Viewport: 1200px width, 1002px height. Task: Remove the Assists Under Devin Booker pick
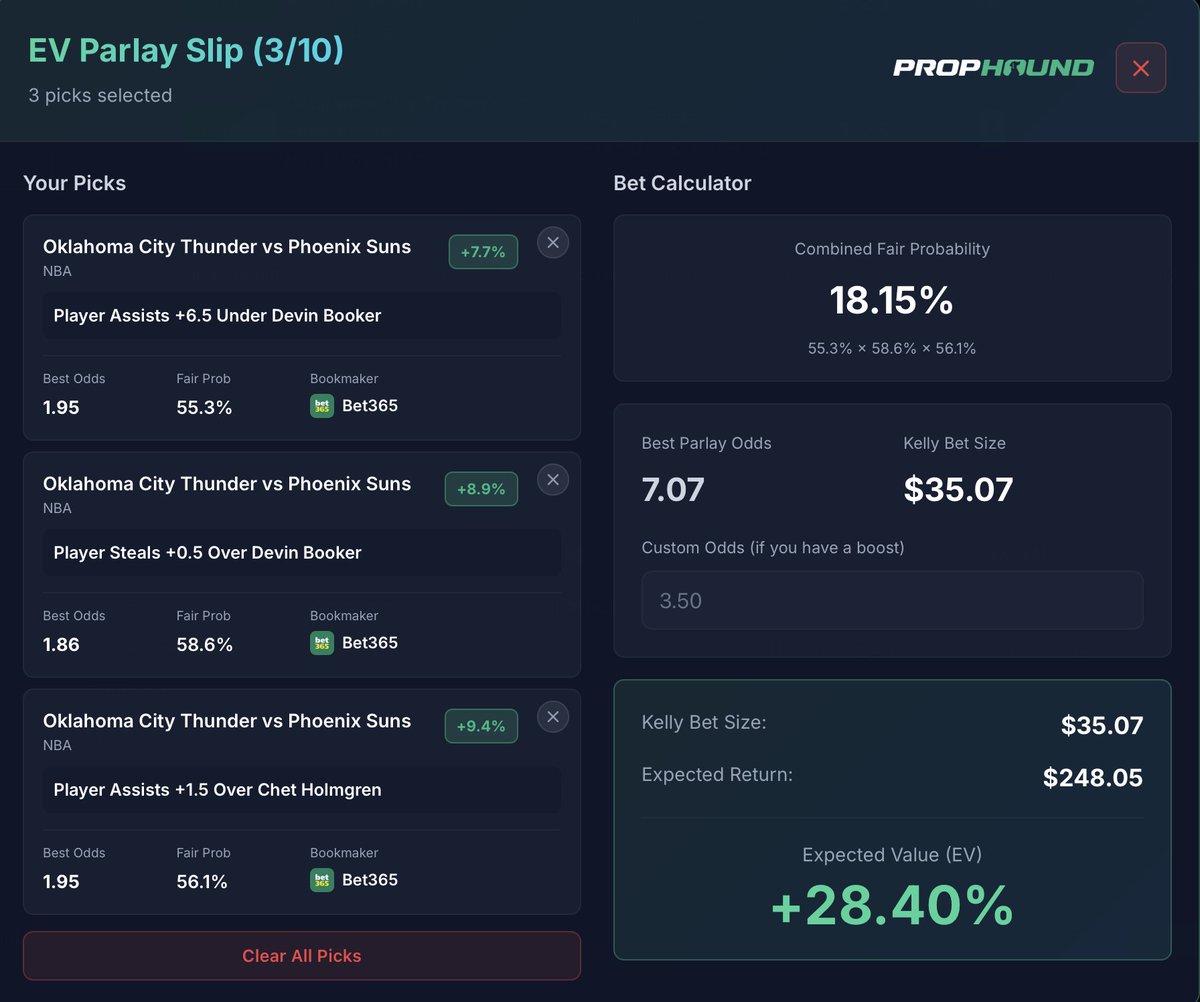click(553, 242)
